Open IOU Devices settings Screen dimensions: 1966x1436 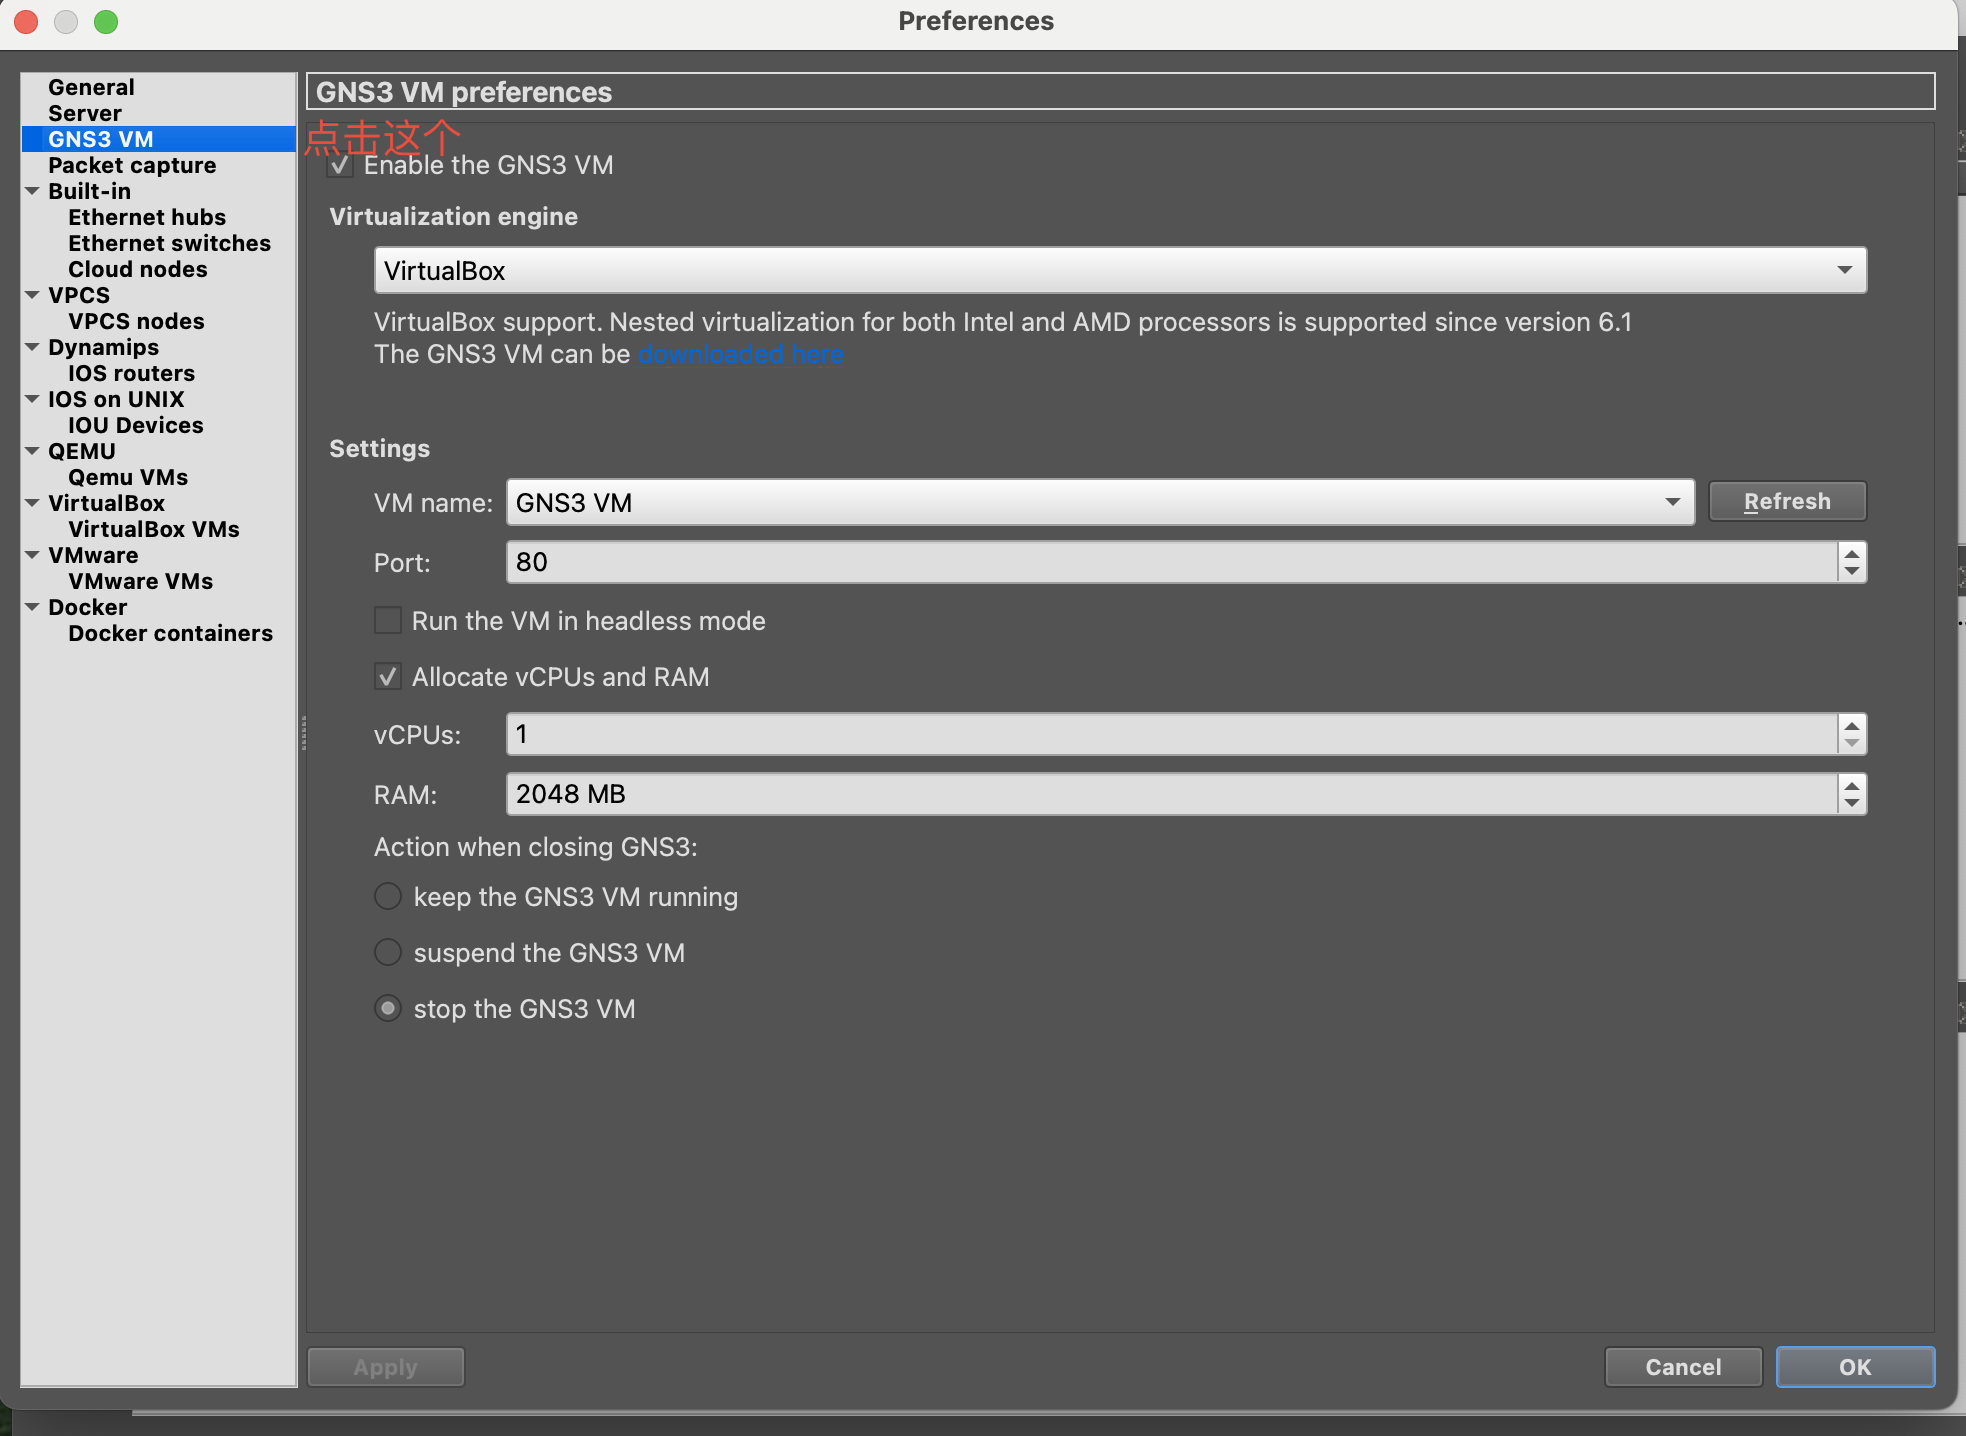(135, 425)
